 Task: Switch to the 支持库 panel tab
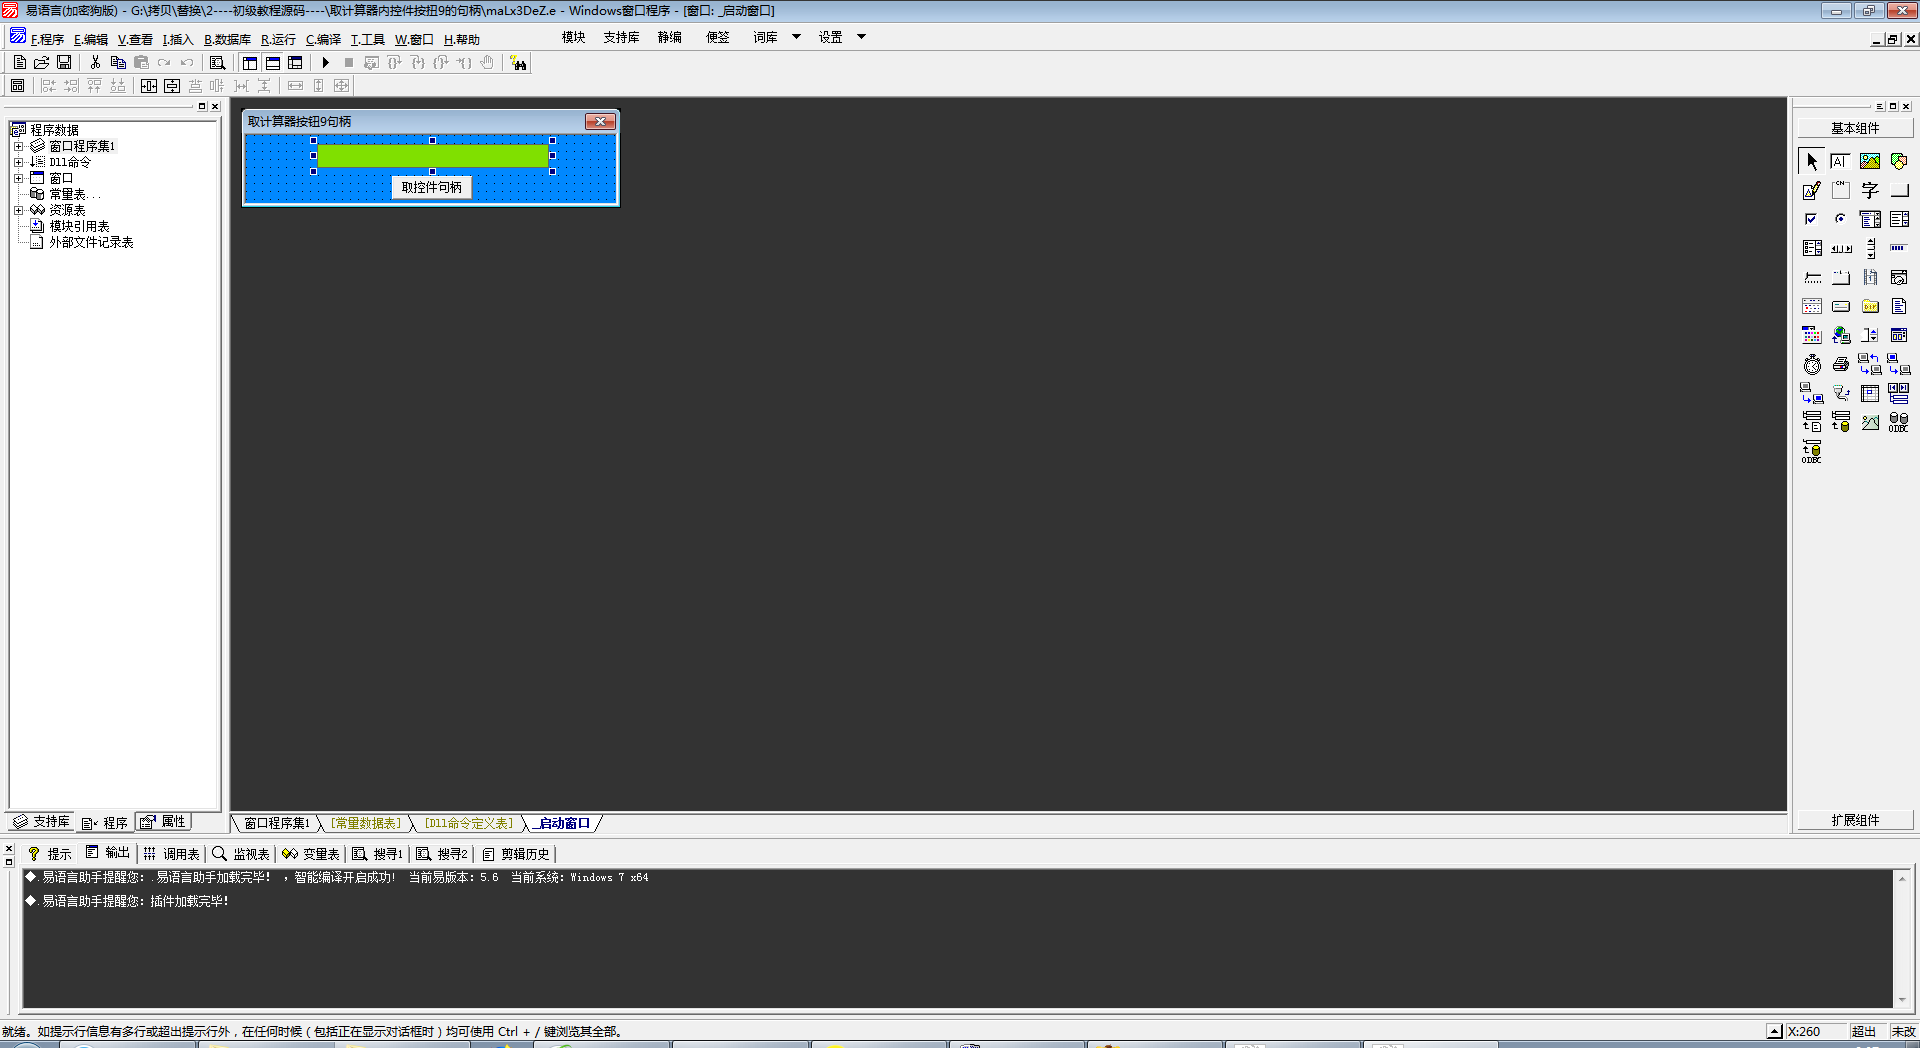coord(41,822)
